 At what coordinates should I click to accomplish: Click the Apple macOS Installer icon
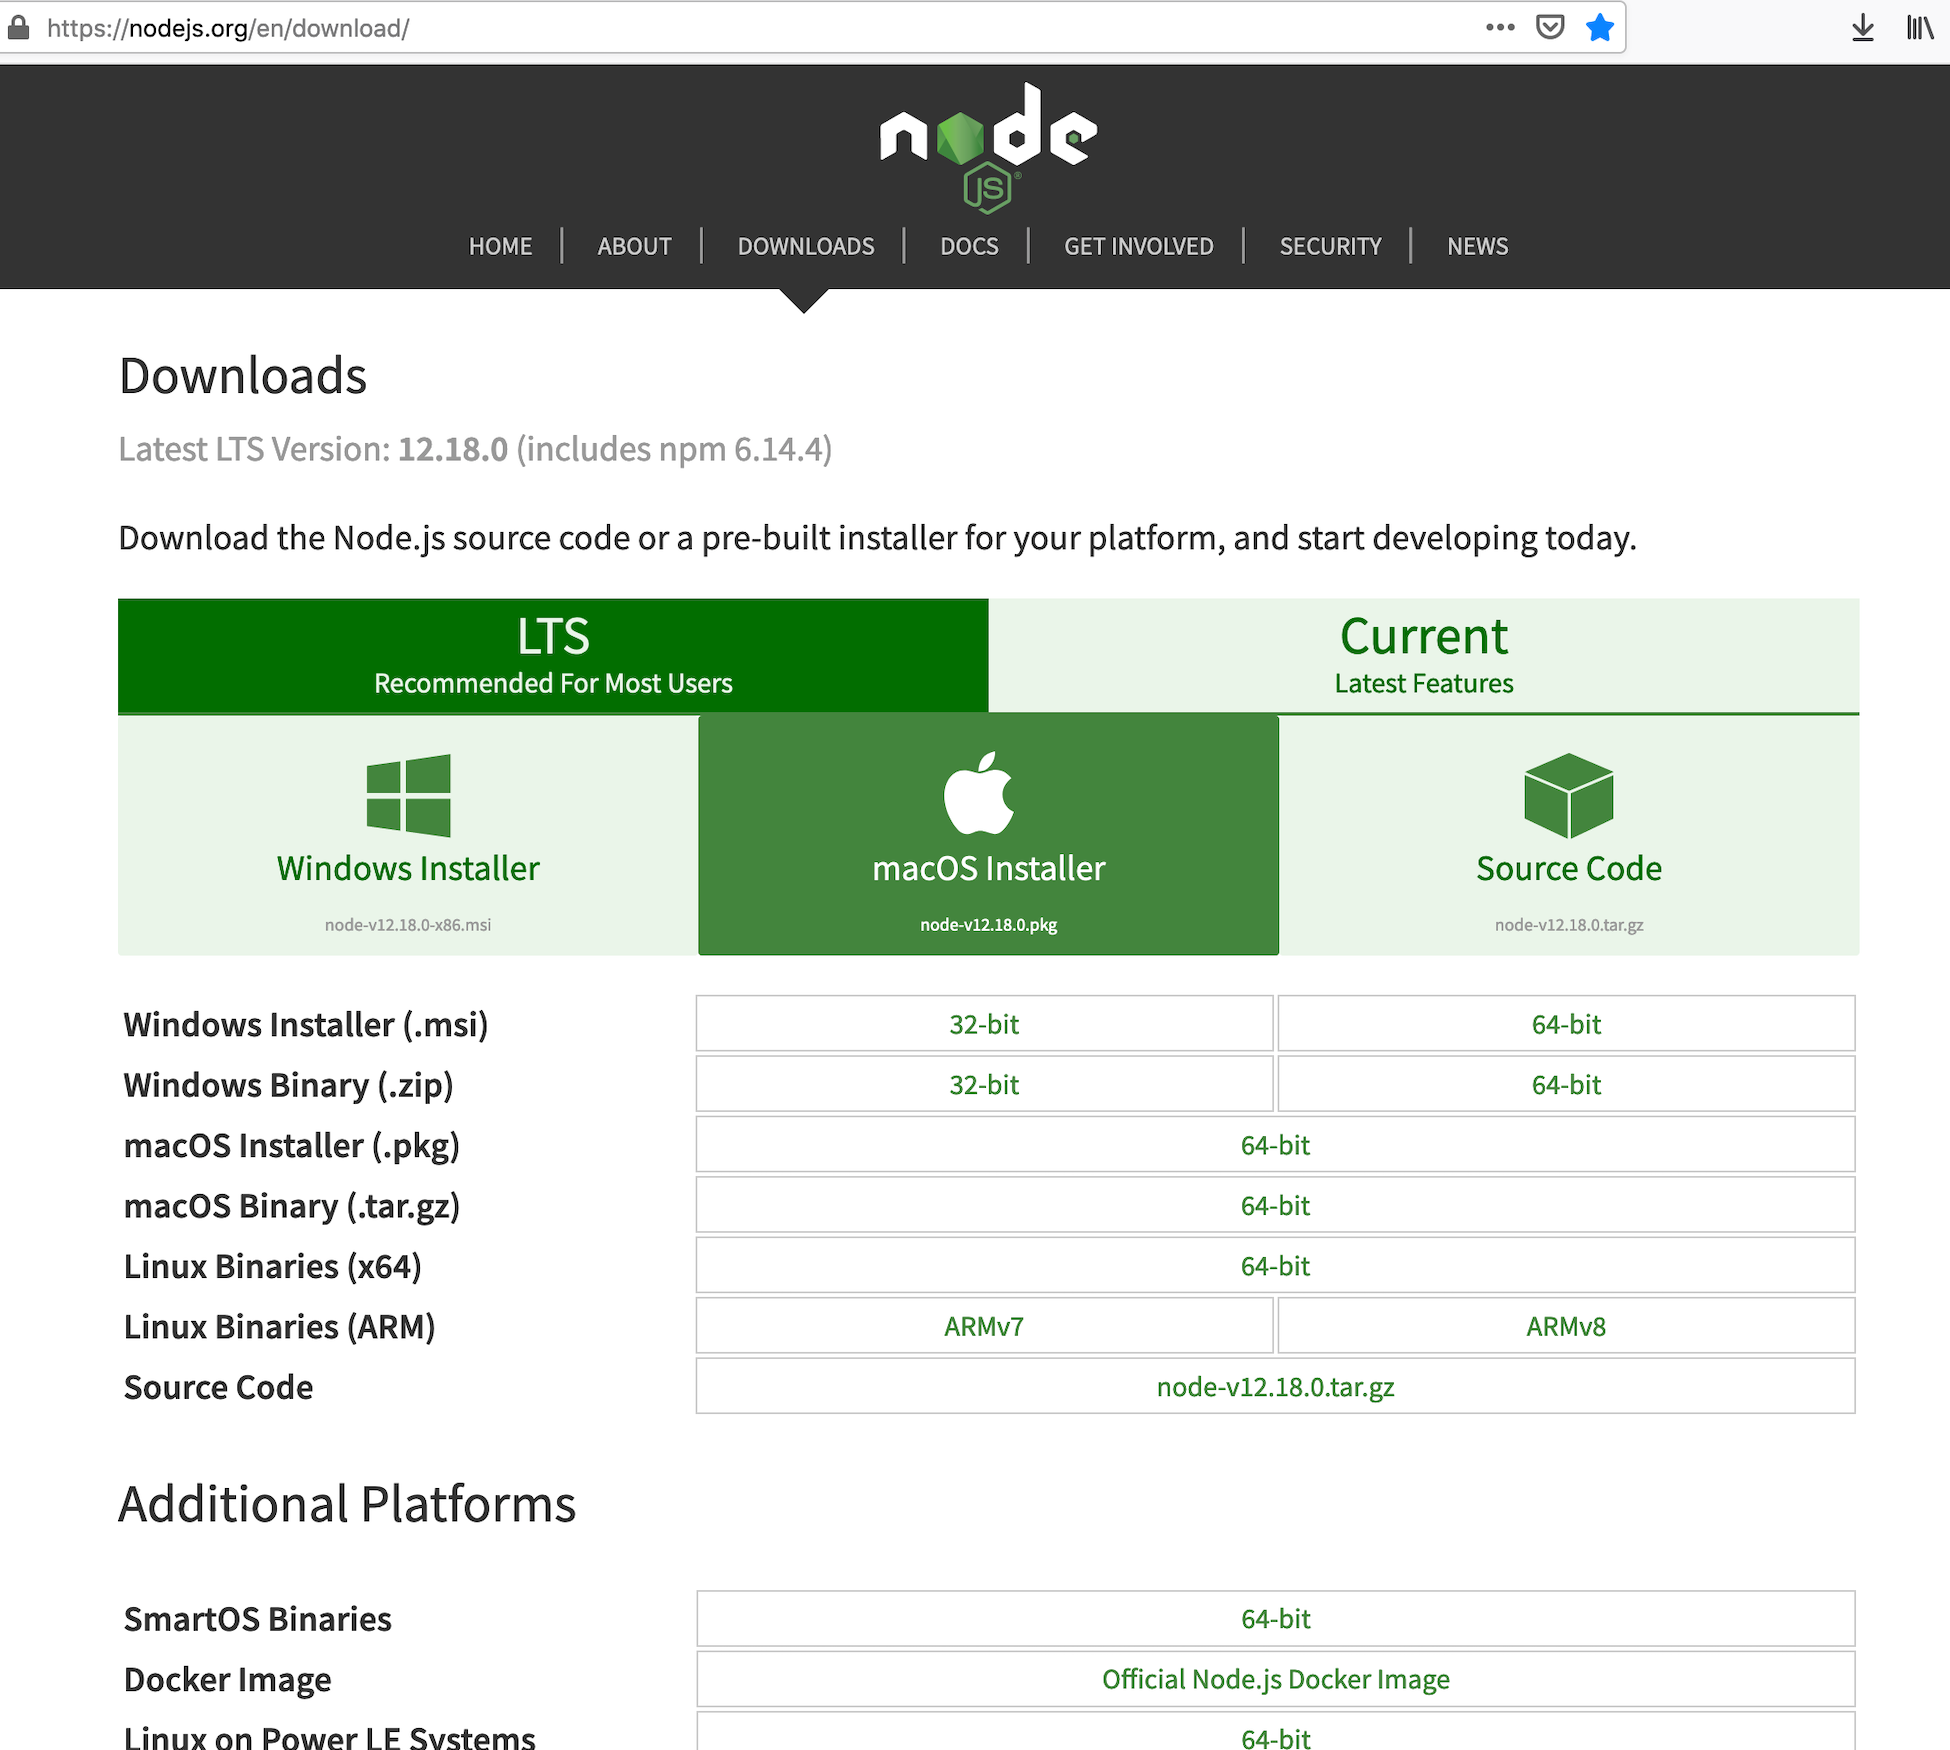pos(979,793)
